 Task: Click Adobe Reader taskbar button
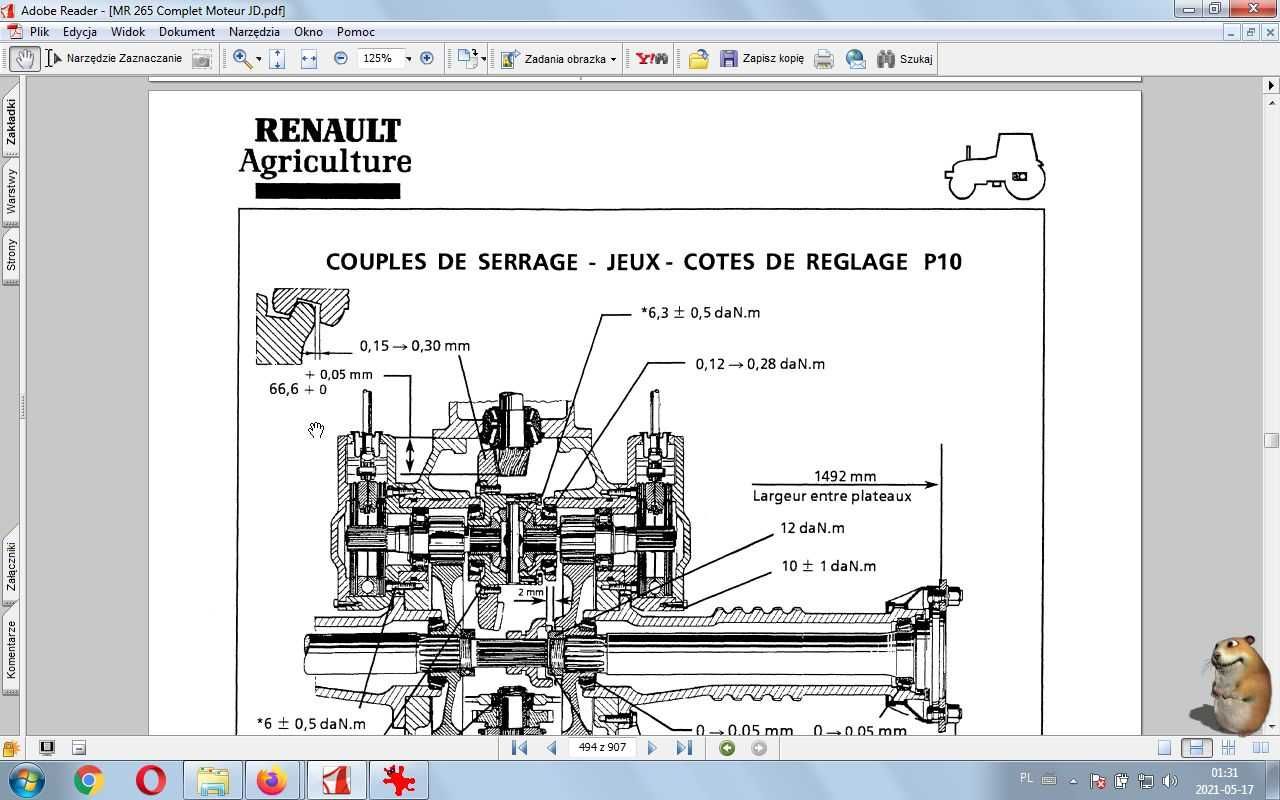[x=335, y=780]
